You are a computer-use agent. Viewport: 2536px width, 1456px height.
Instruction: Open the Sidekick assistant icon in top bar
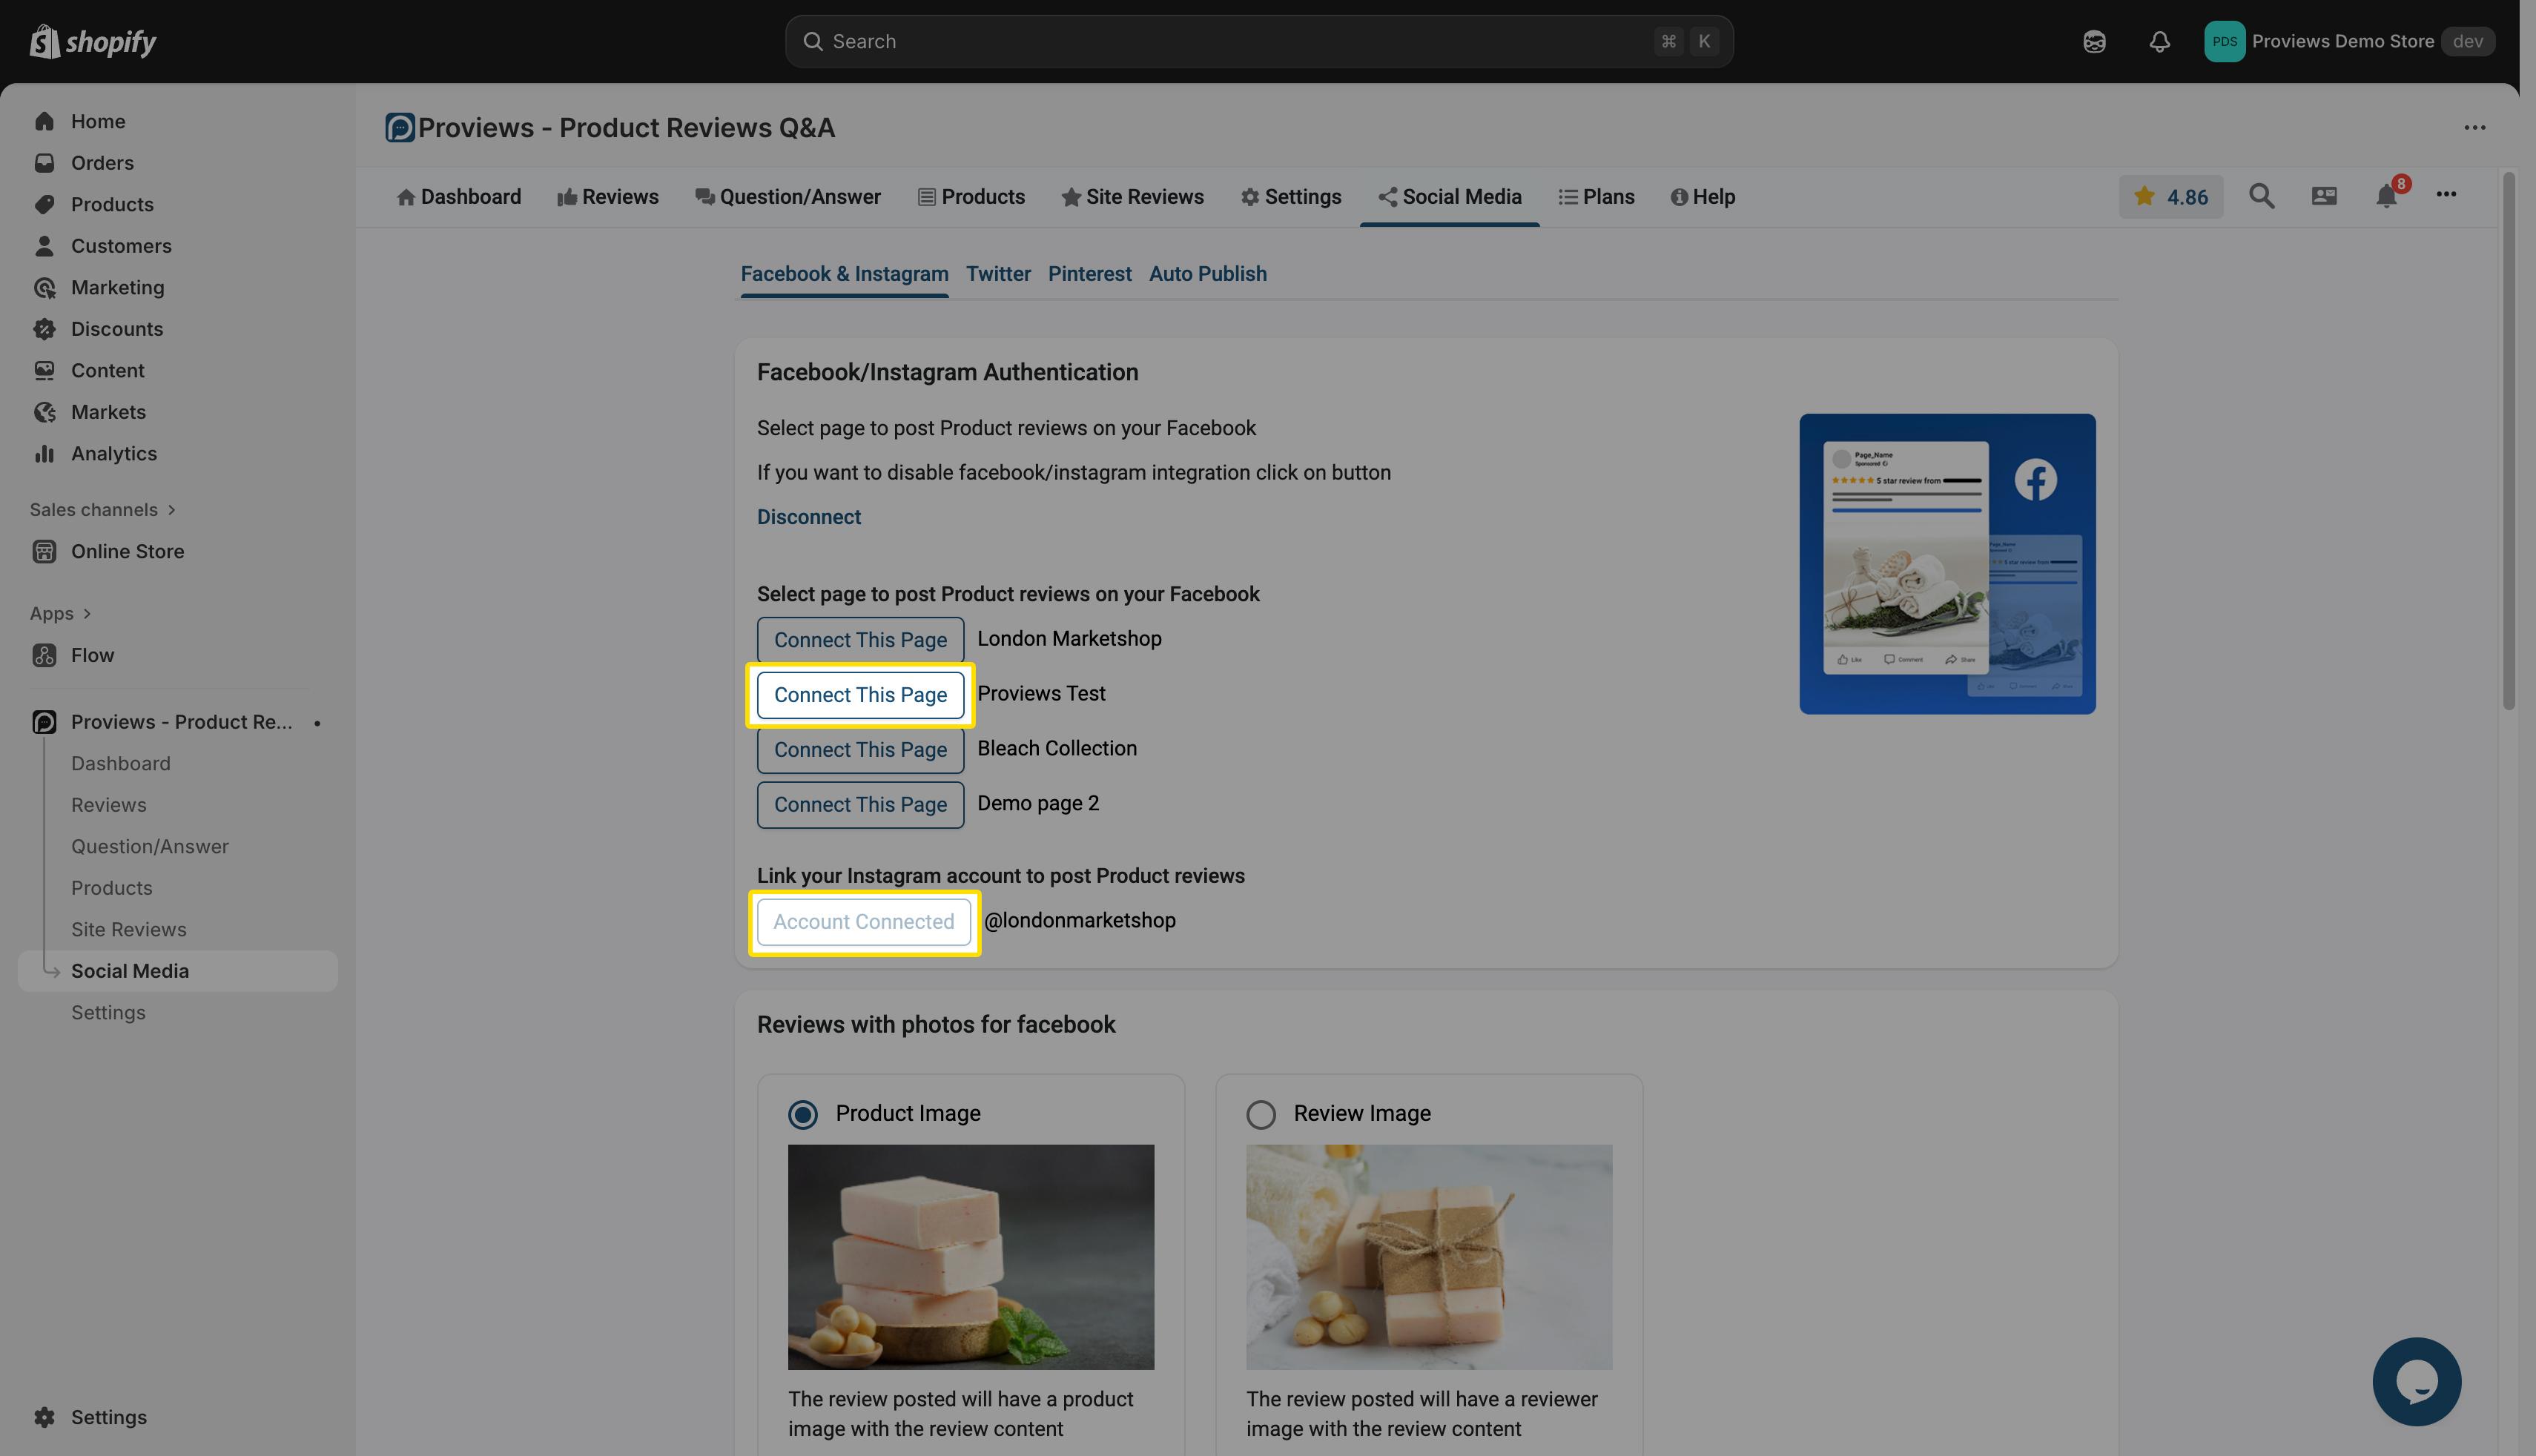(x=2094, y=41)
